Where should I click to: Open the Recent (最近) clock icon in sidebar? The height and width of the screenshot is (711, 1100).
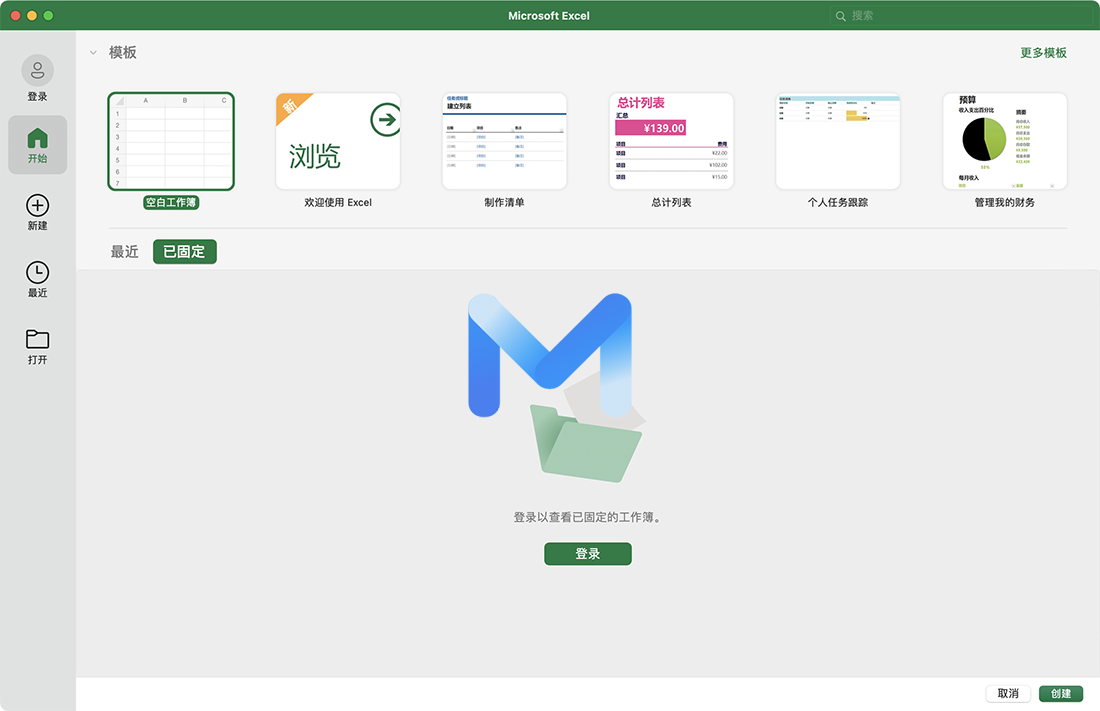point(37,272)
